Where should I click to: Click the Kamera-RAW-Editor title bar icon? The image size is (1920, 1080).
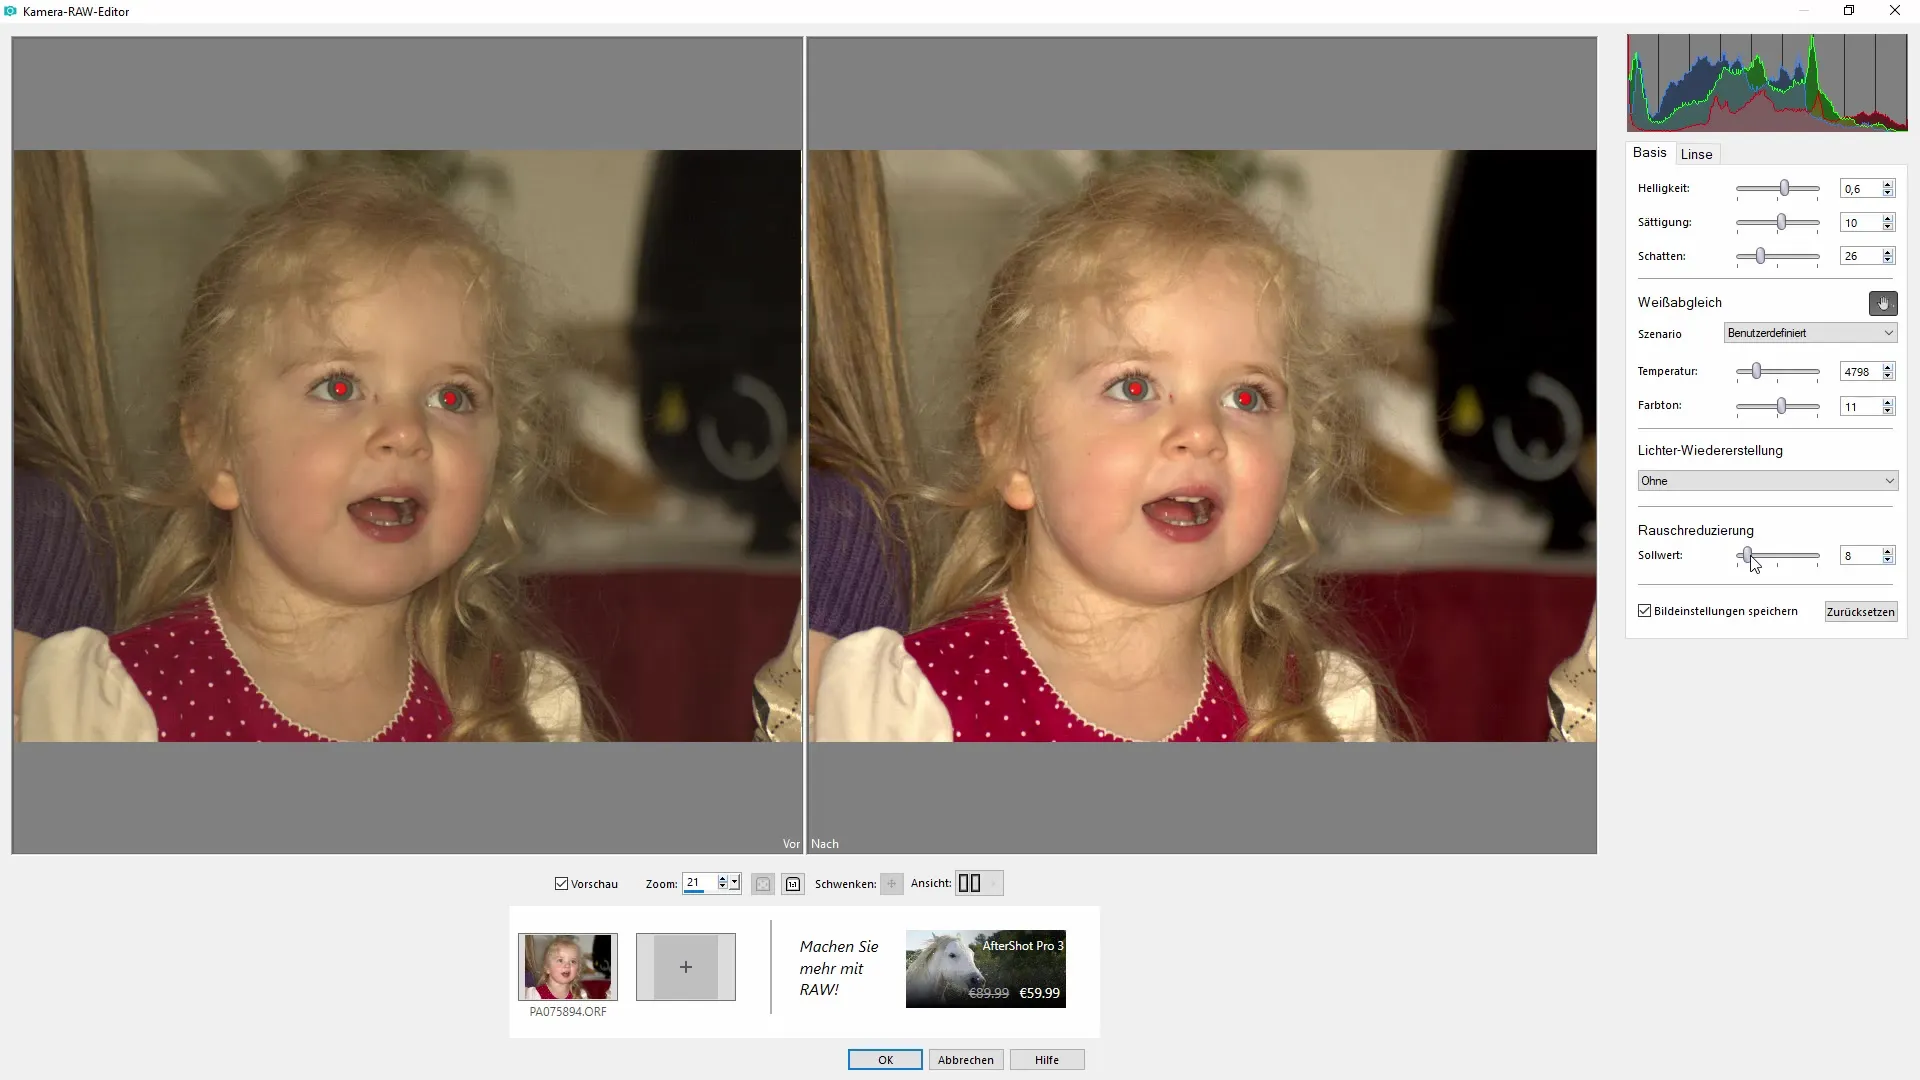11,11
